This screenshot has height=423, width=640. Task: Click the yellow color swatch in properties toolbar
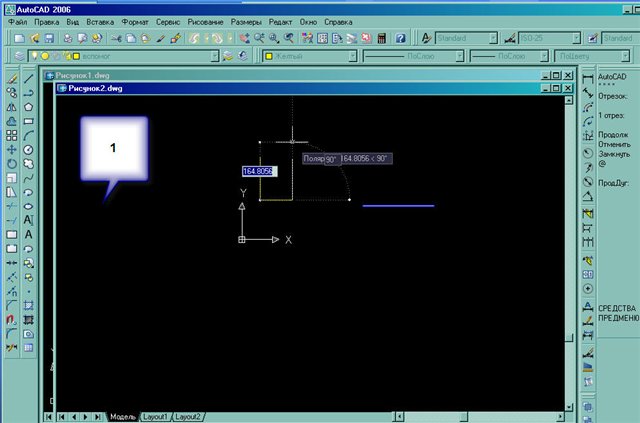click(x=269, y=56)
